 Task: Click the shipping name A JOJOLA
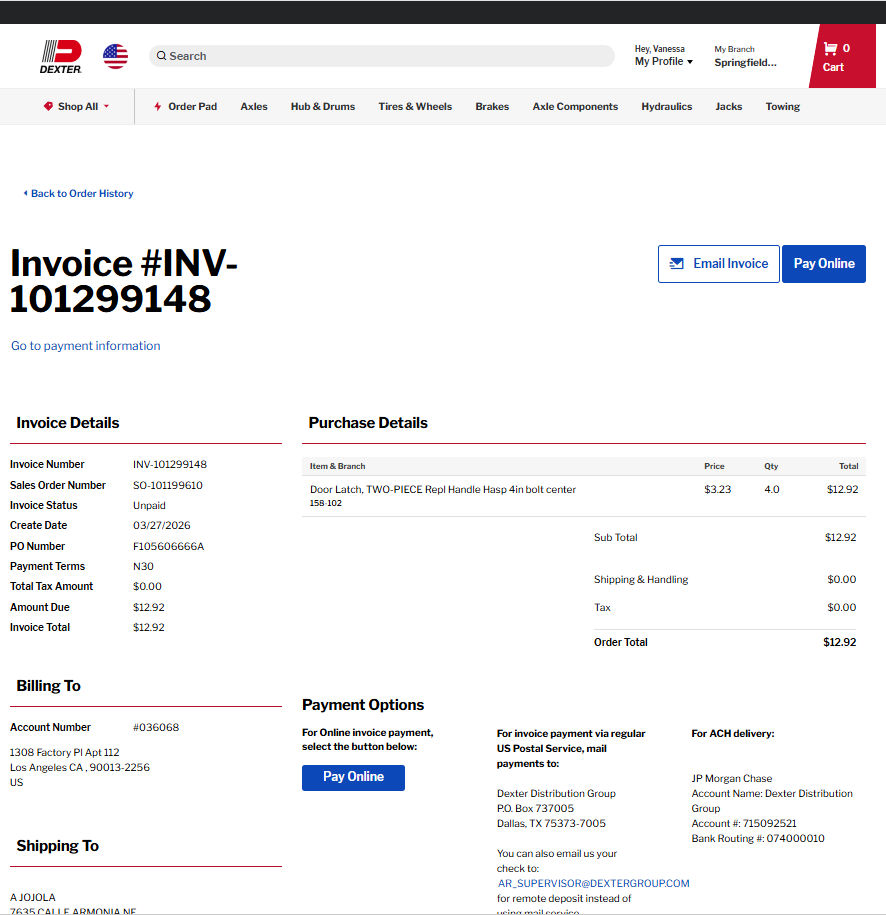coord(33,897)
